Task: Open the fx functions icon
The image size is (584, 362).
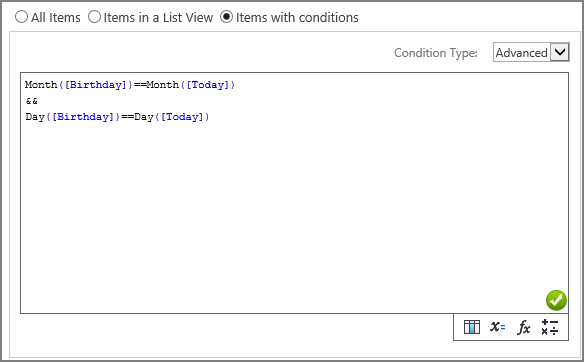Action: (524, 327)
